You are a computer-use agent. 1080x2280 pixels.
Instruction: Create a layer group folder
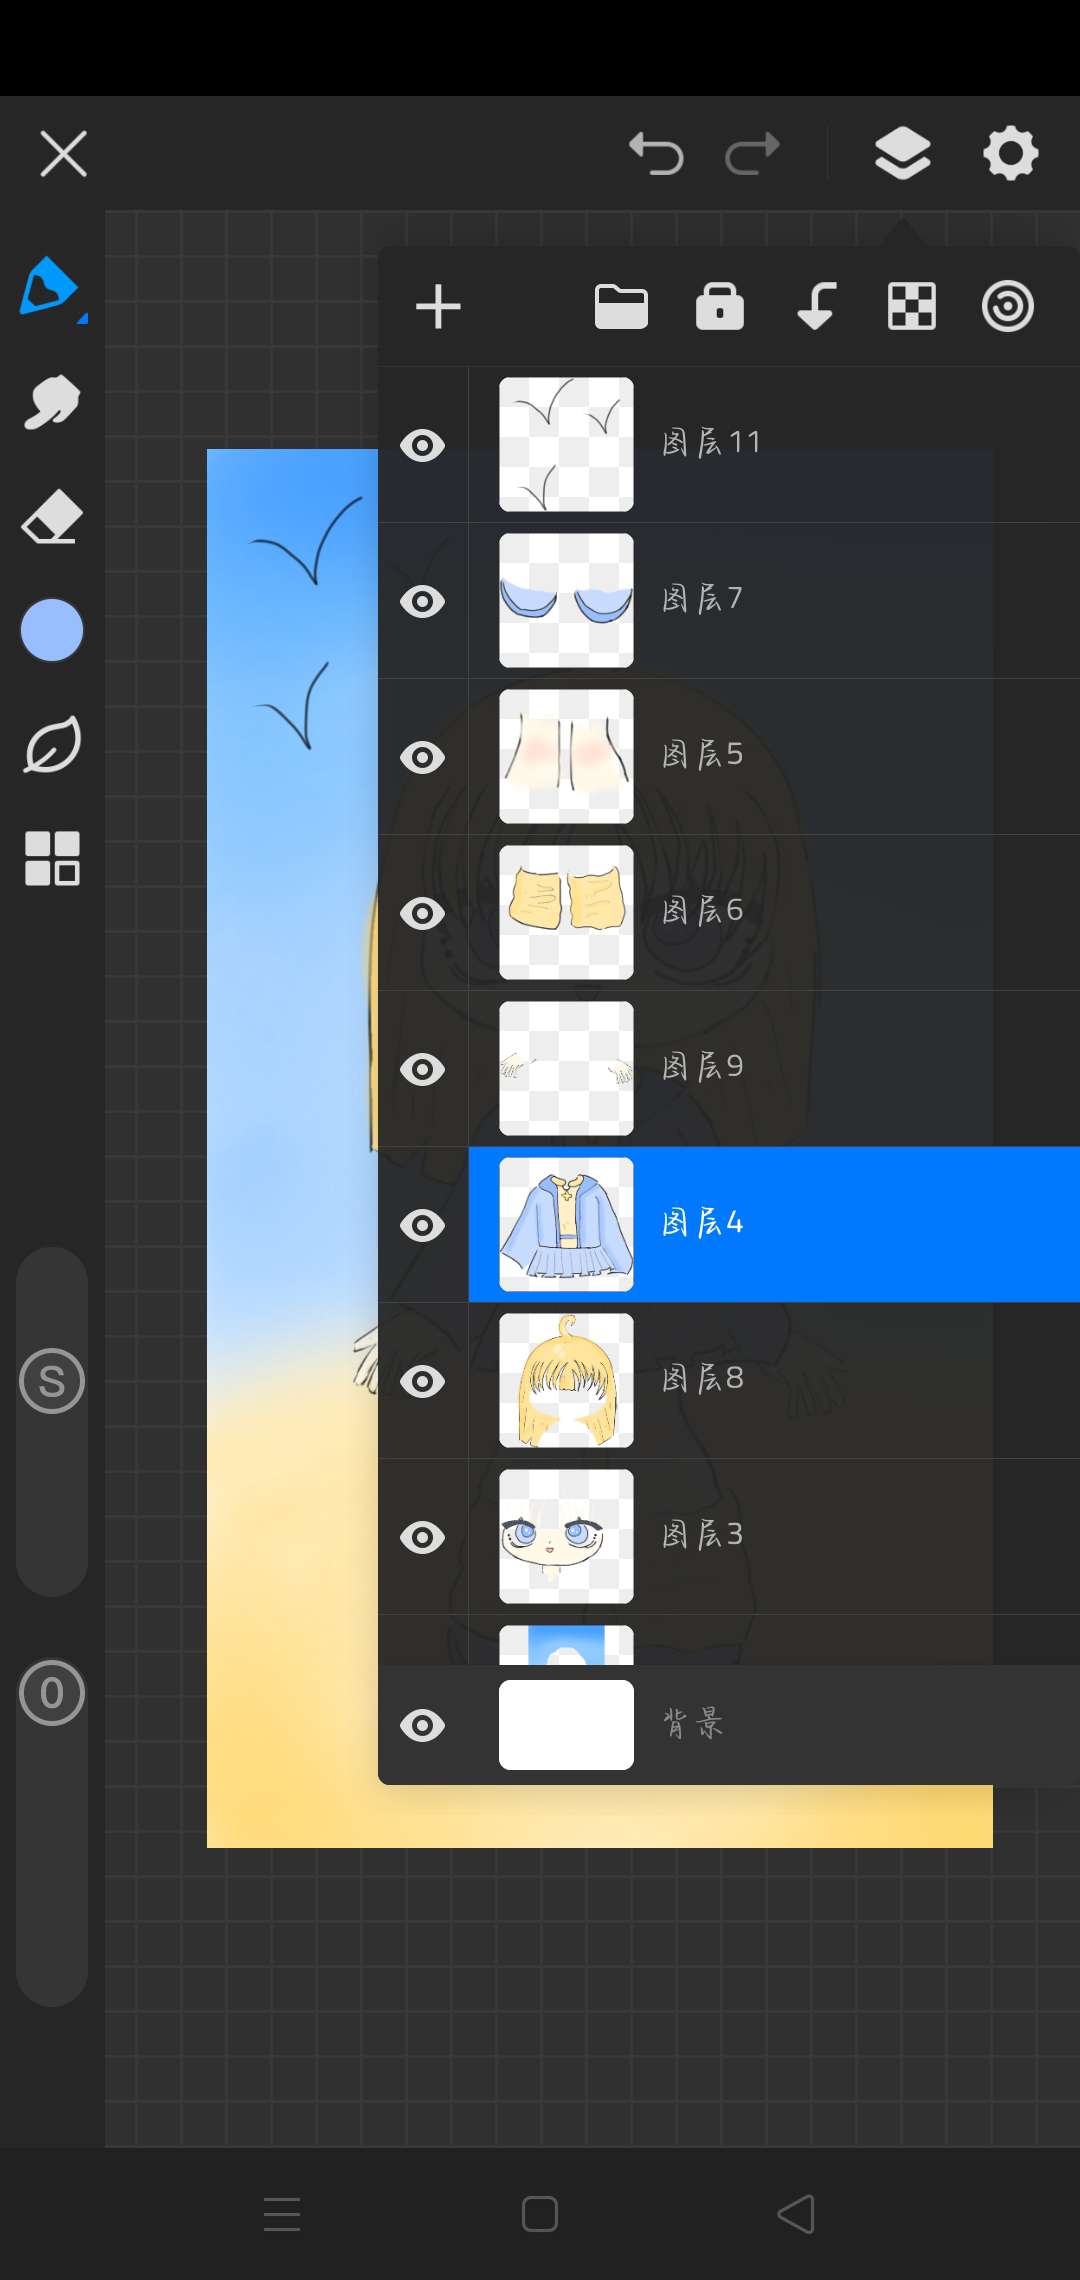click(621, 306)
